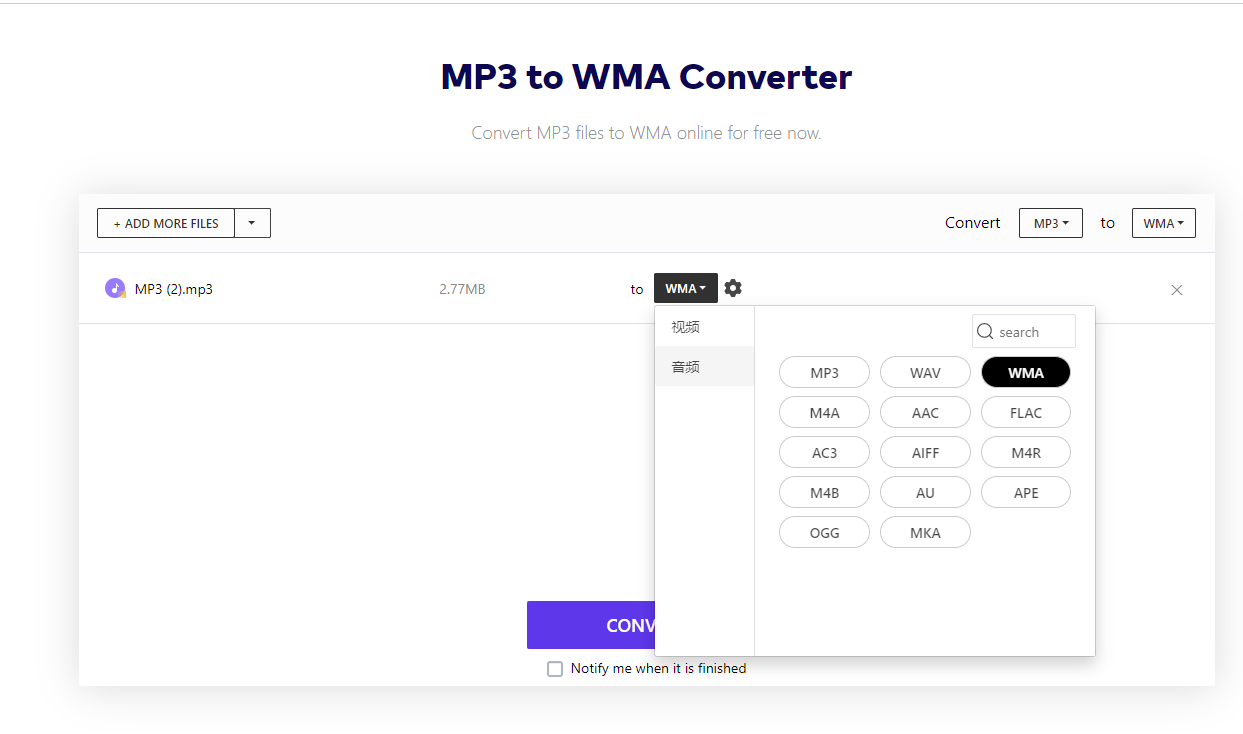Click the purple music file icon
The image size is (1243, 734).
115,288
